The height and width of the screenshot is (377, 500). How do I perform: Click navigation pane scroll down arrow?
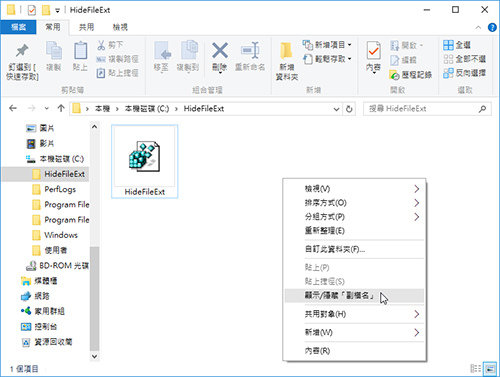[x=94, y=356]
